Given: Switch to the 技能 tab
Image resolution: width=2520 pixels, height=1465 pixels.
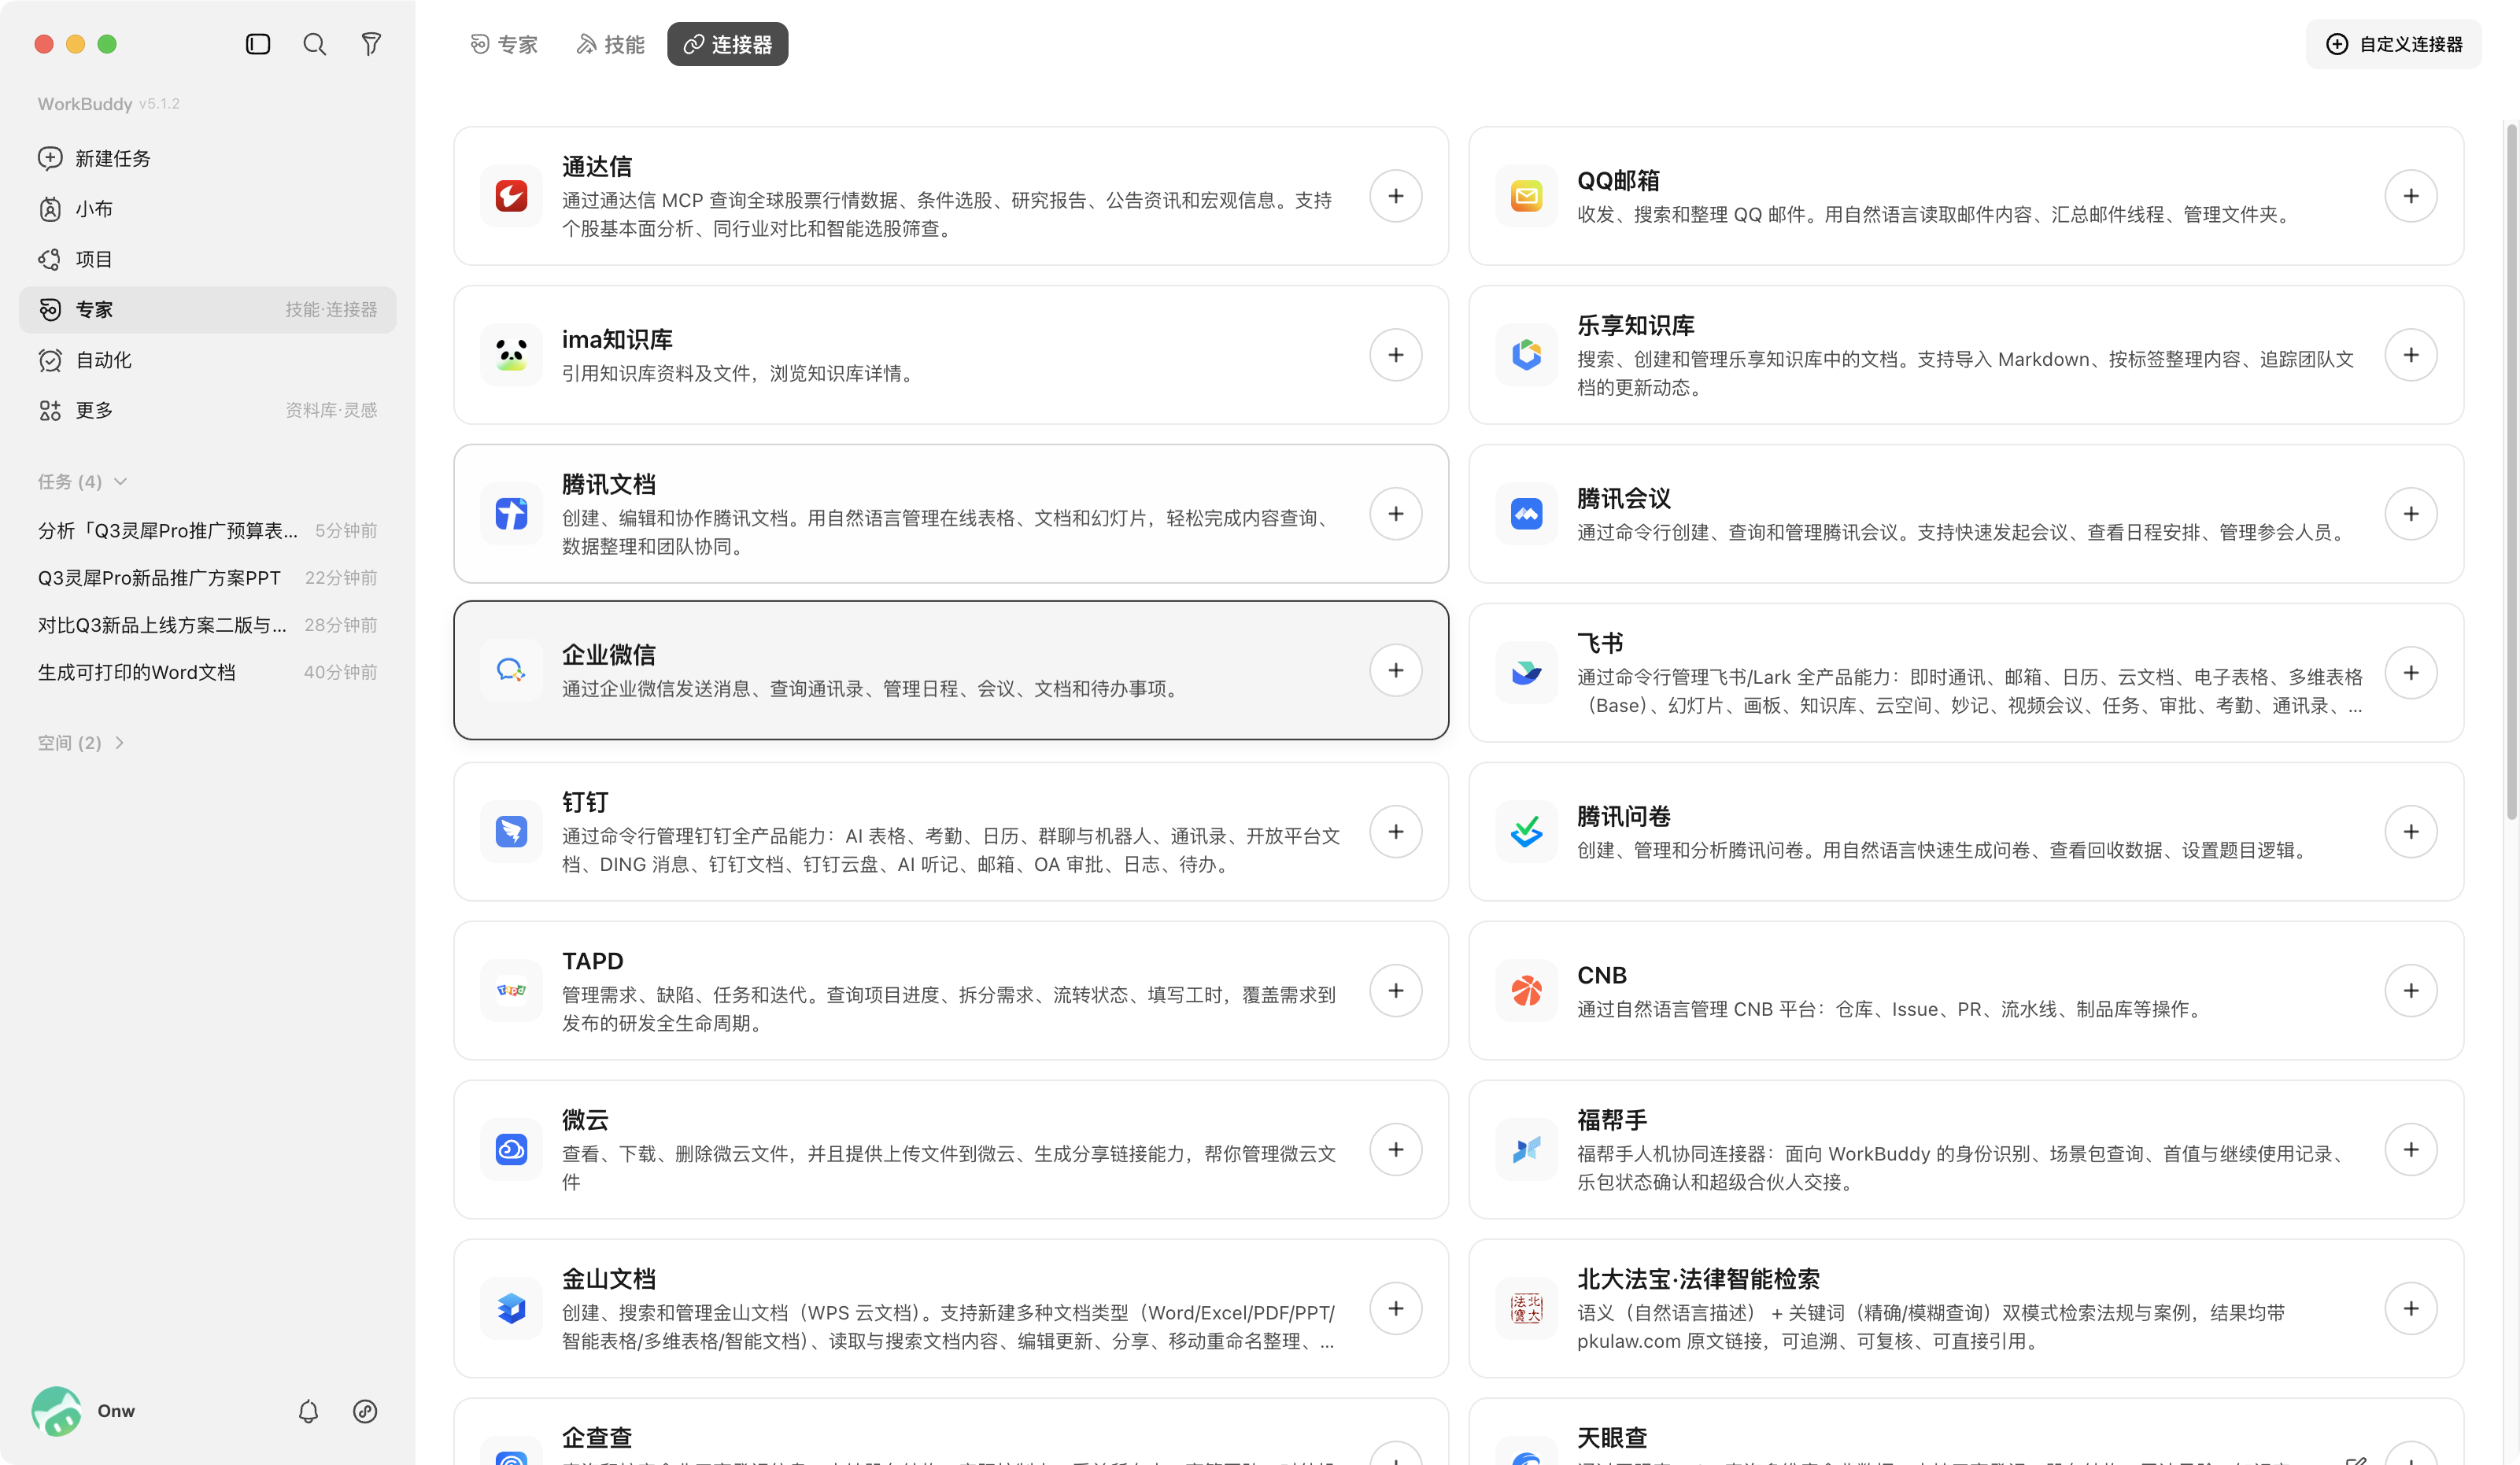Looking at the screenshot, I should 611,44.
